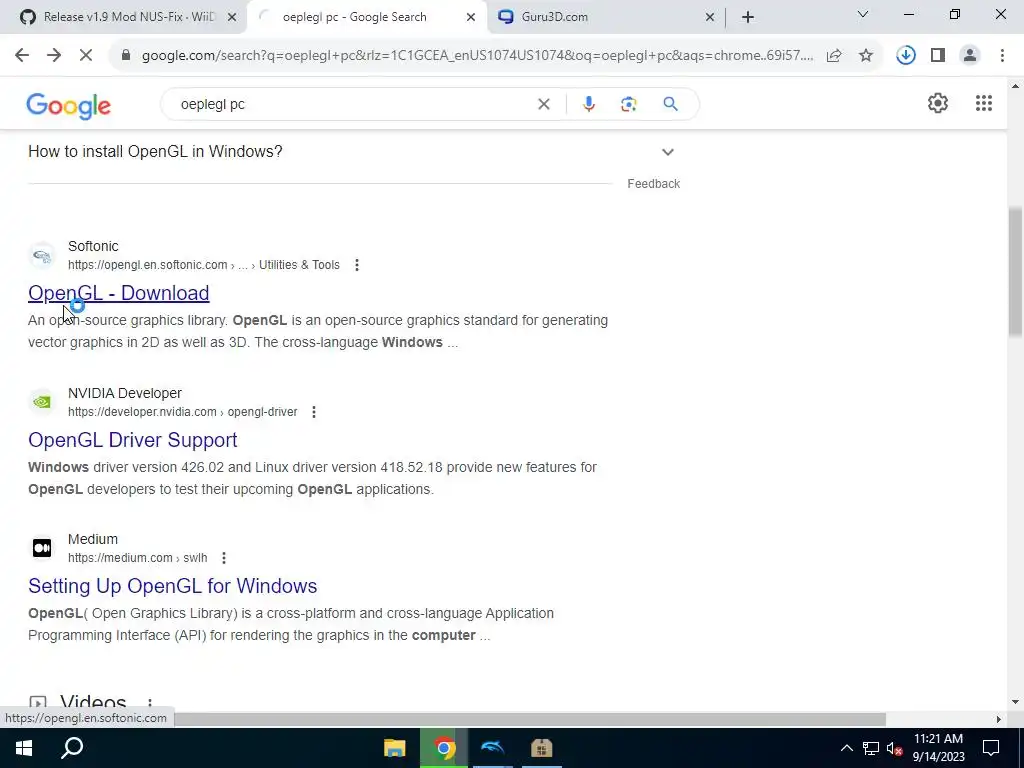Open more options for Medium result
The width and height of the screenshot is (1024, 768).
223,558
